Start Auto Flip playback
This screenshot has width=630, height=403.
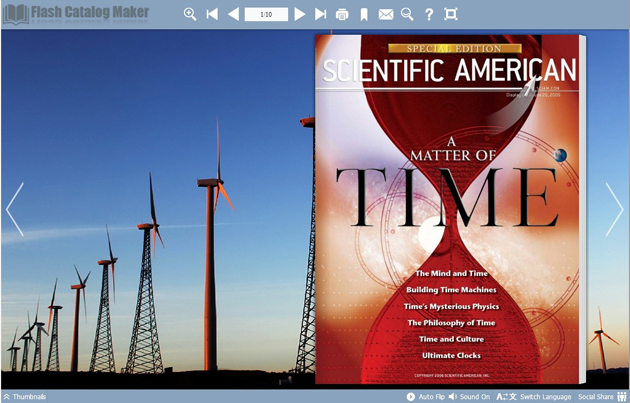click(425, 397)
